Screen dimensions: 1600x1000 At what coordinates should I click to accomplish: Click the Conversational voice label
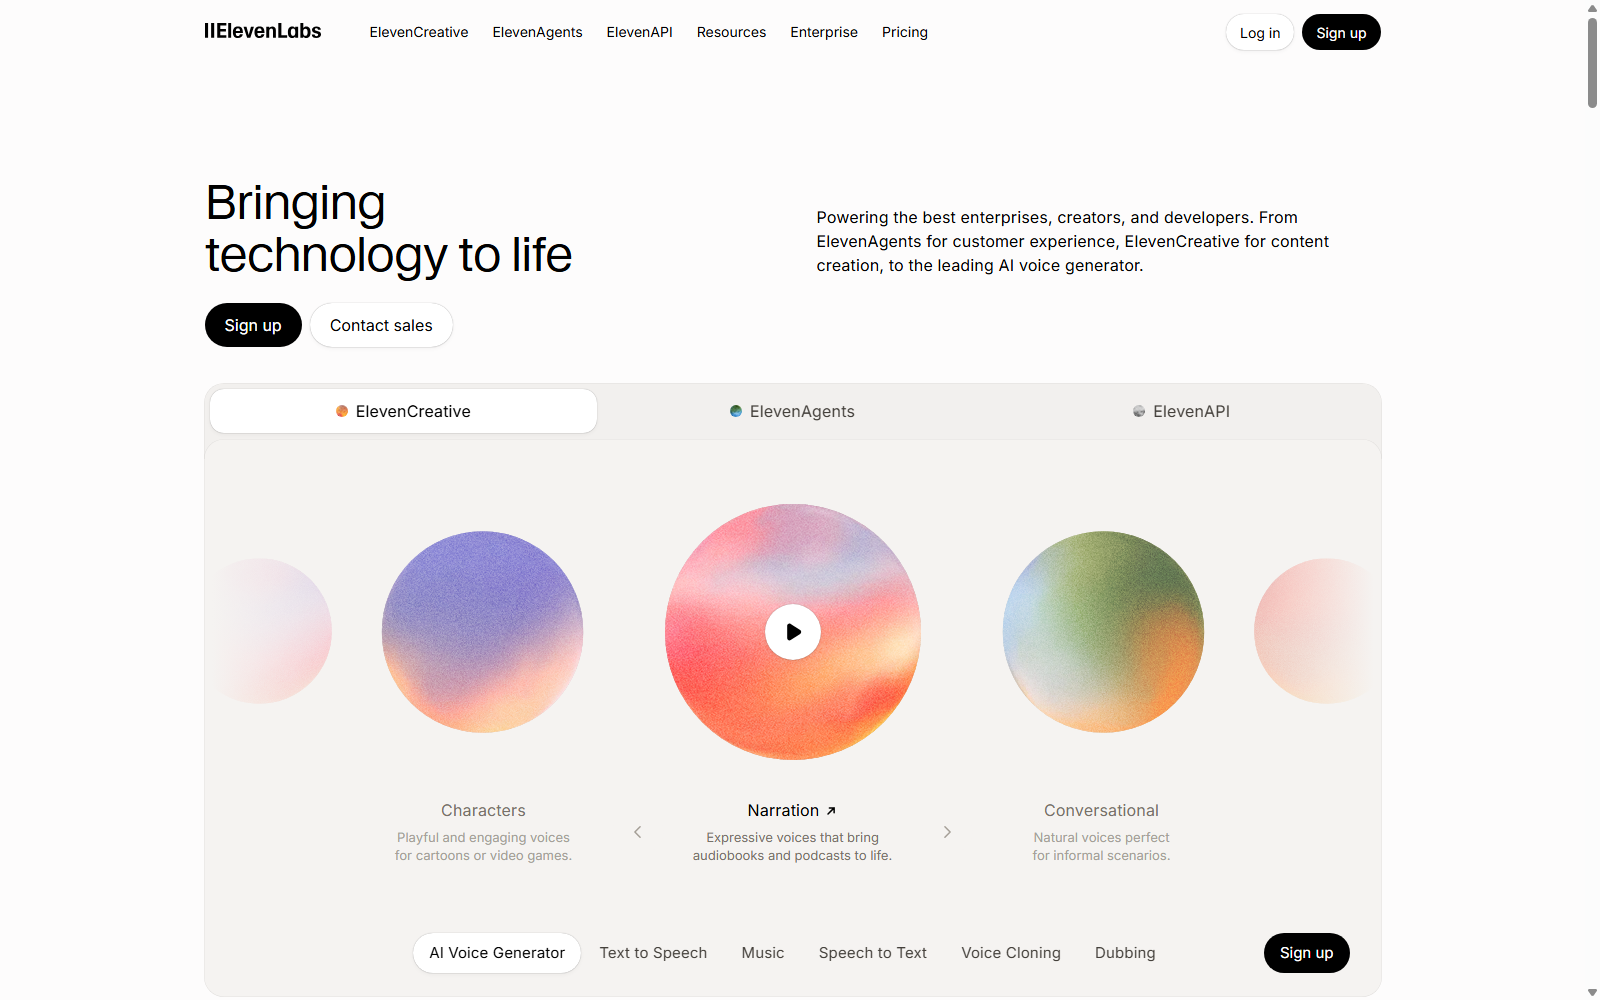[x=1101, y=810]
